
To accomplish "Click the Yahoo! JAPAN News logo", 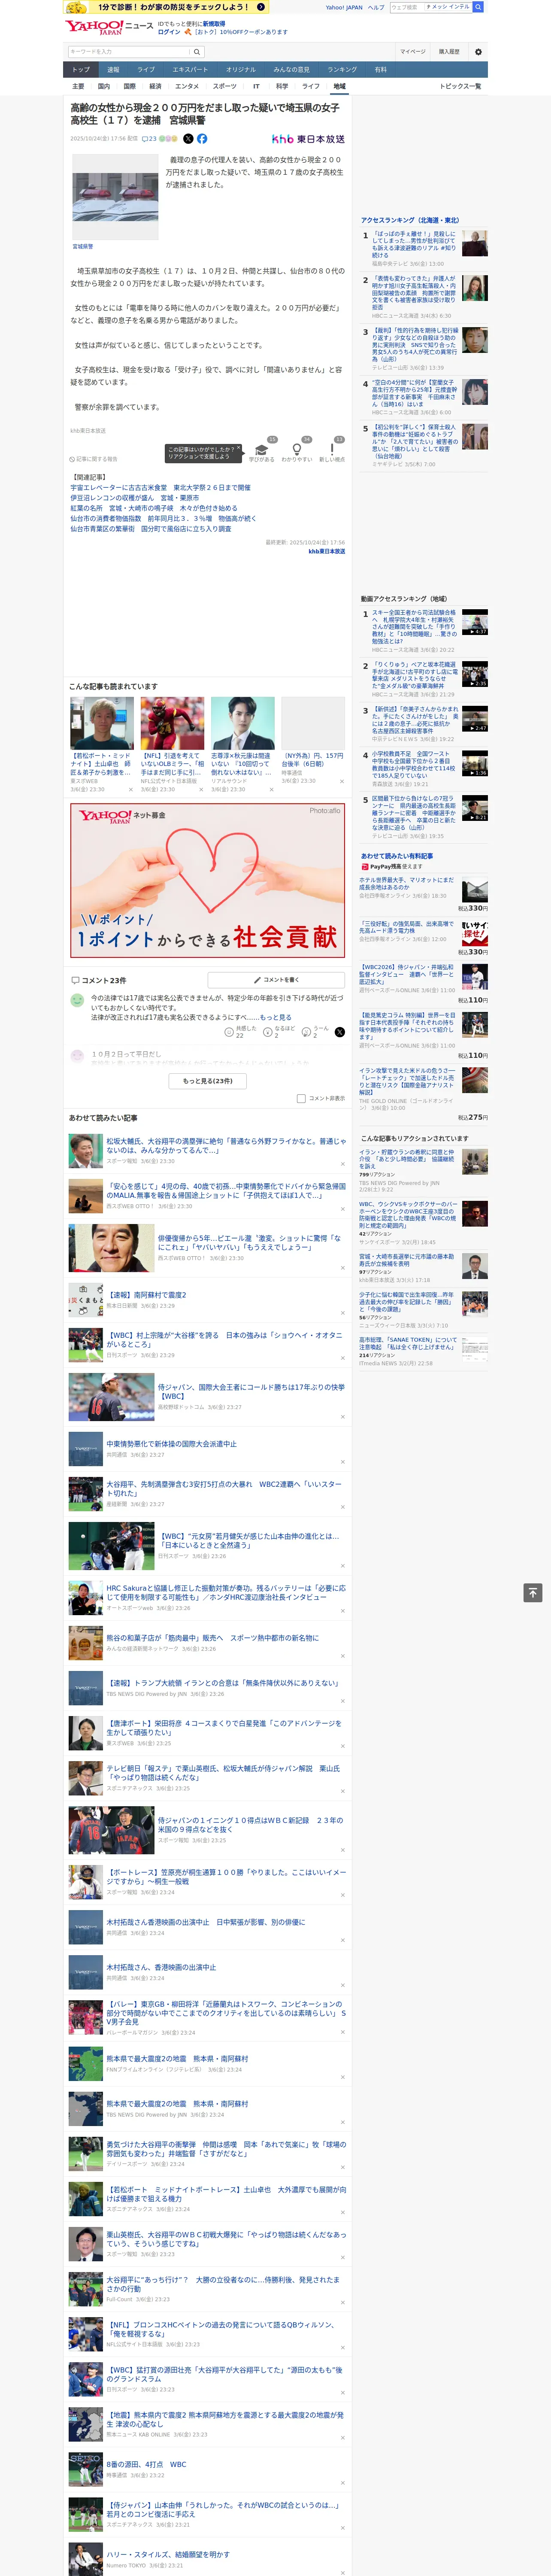I will click(110, 27).
